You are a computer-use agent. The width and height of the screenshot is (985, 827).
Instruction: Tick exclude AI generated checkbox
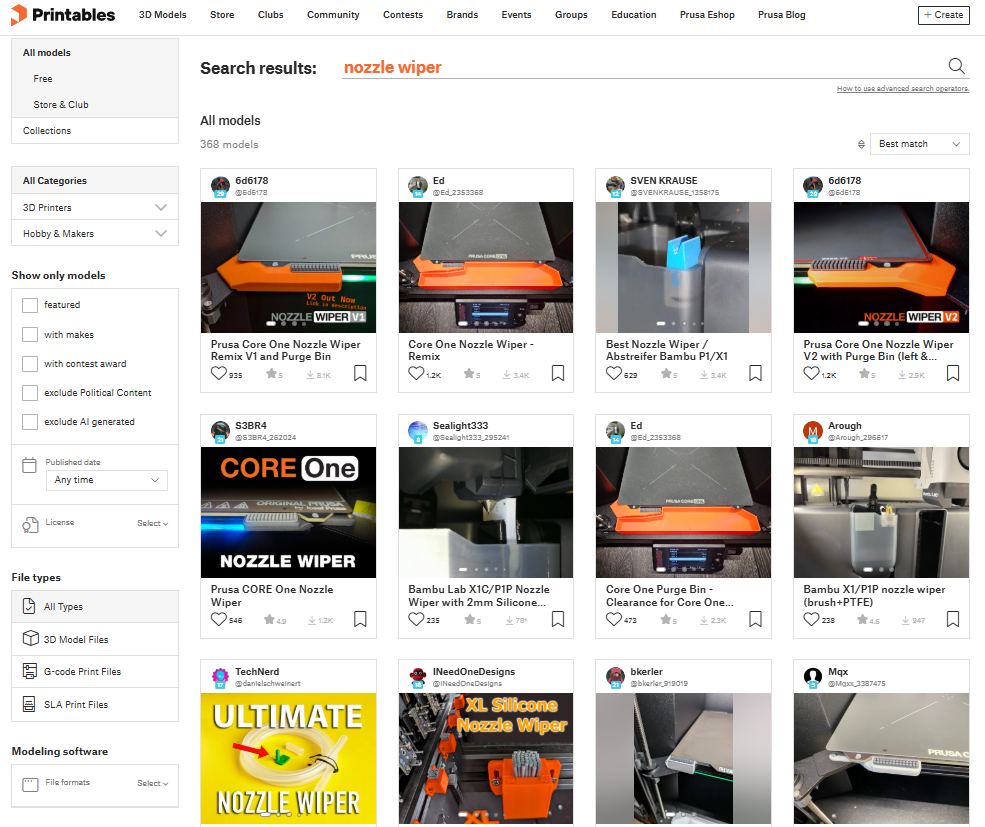tap(30, 422)
